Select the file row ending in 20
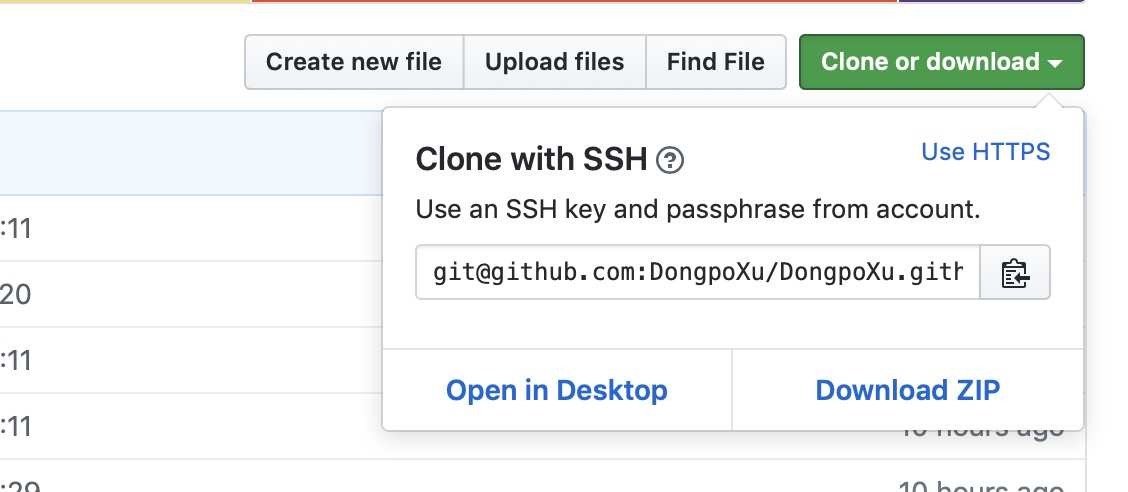Screen dimensions: 1128x492 coord(190,294)
